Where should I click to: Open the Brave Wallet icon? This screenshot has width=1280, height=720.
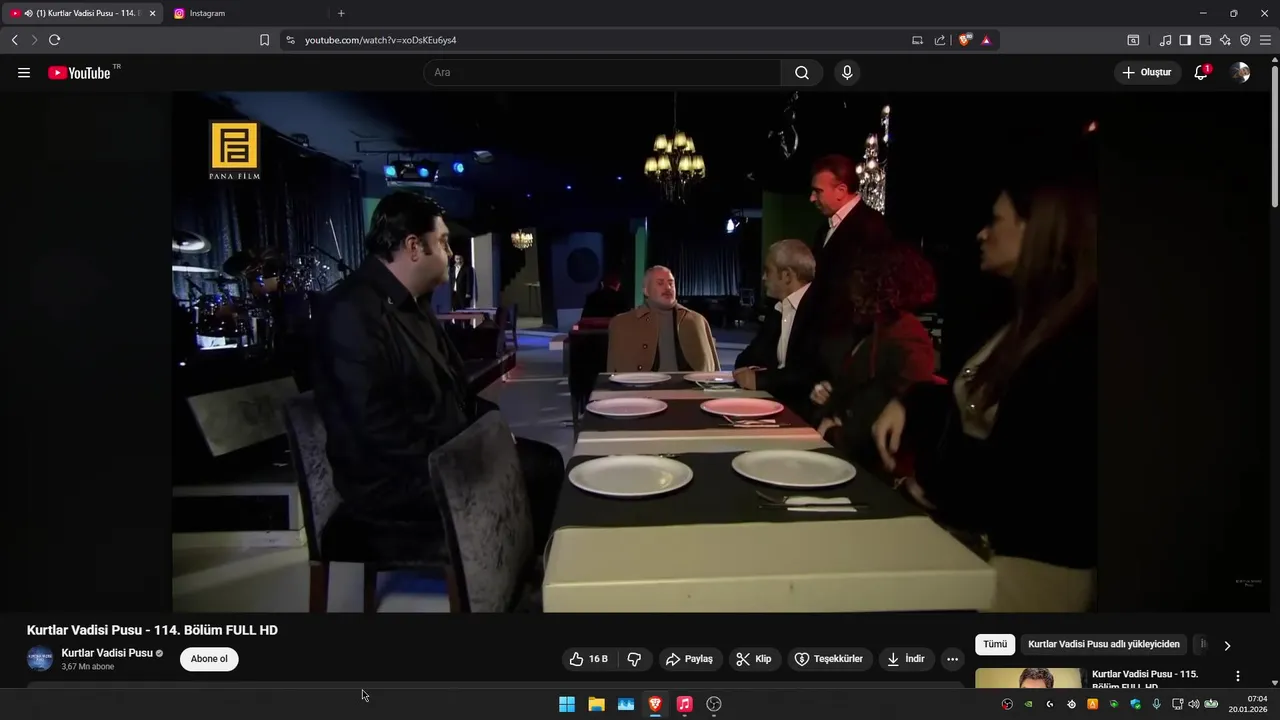[x=1205, y=40]
